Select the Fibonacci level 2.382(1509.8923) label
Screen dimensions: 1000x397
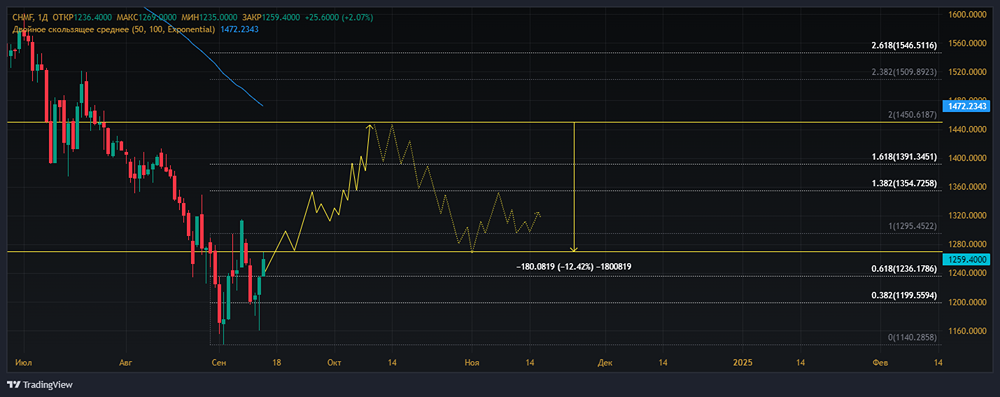pyautogui.click(x=904, y=72)
